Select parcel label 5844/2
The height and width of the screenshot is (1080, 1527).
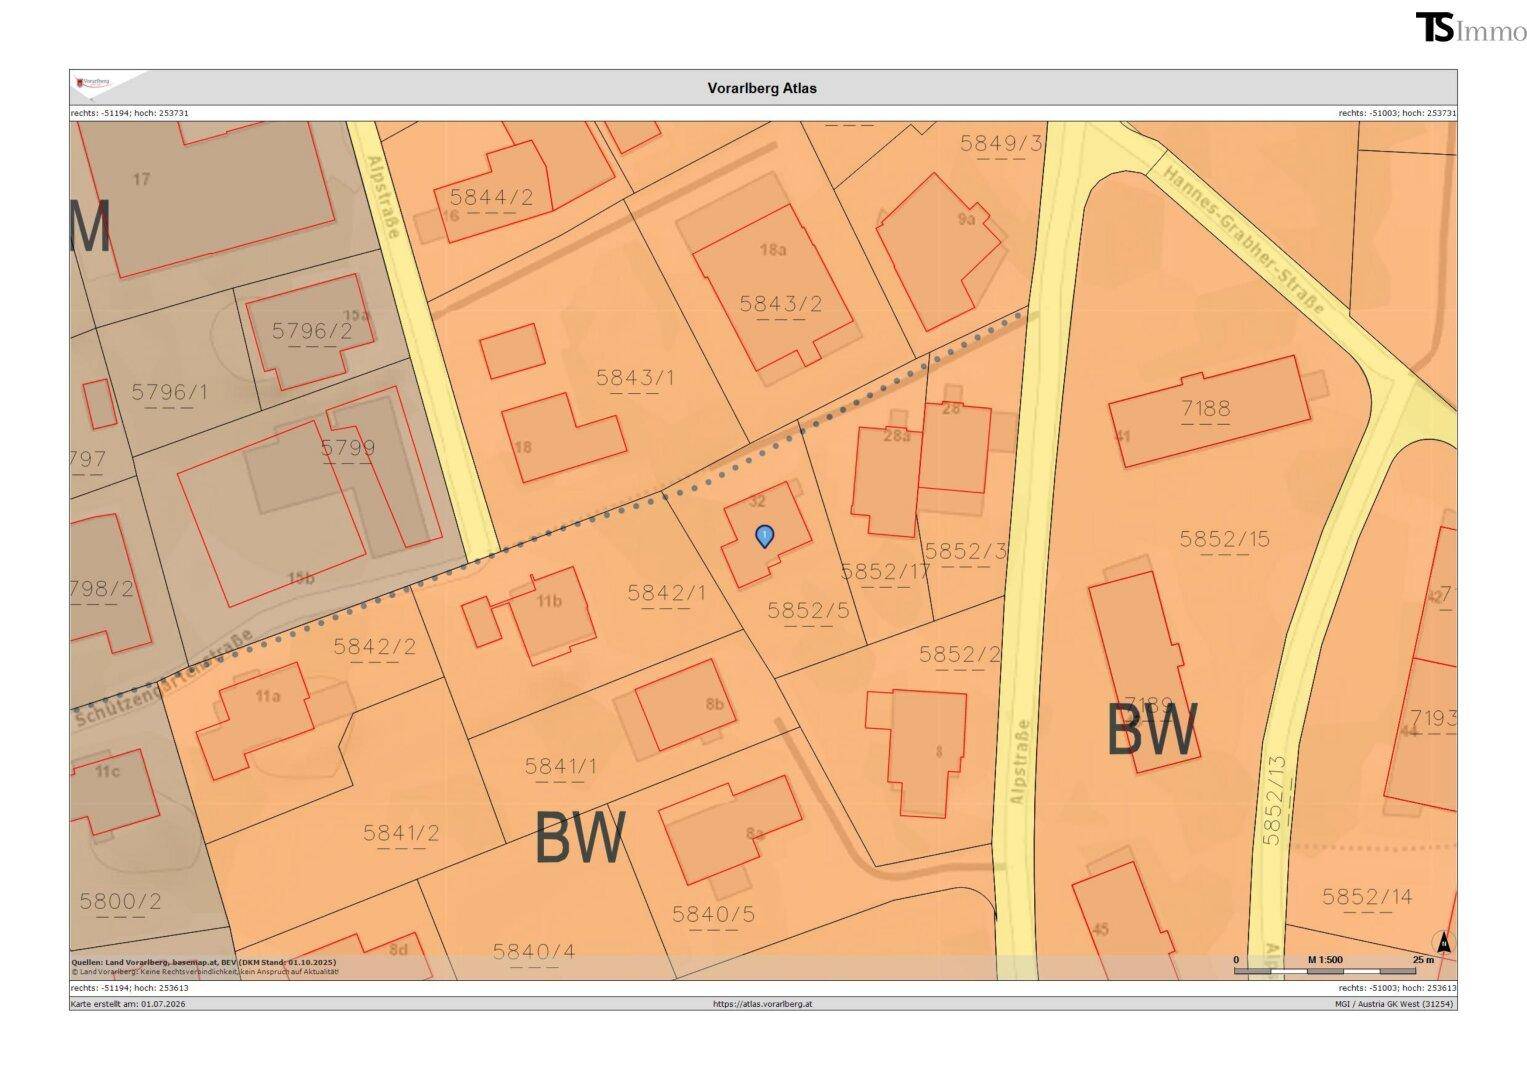[x=491, y=197]
